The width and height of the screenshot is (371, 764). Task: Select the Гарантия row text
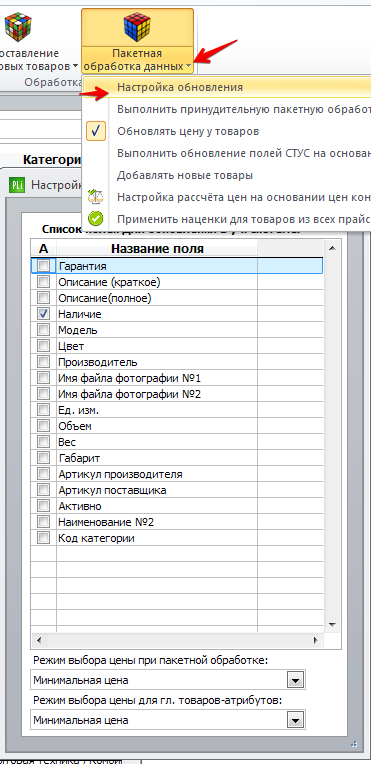tap(82, 266)
